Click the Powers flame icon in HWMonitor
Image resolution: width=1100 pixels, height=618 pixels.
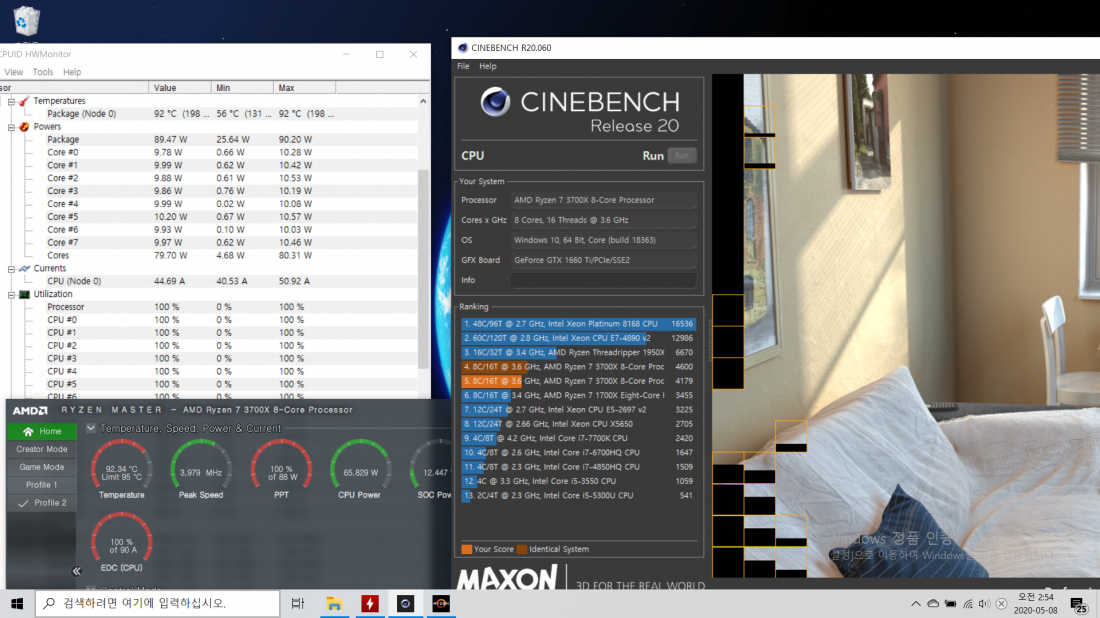24,127
